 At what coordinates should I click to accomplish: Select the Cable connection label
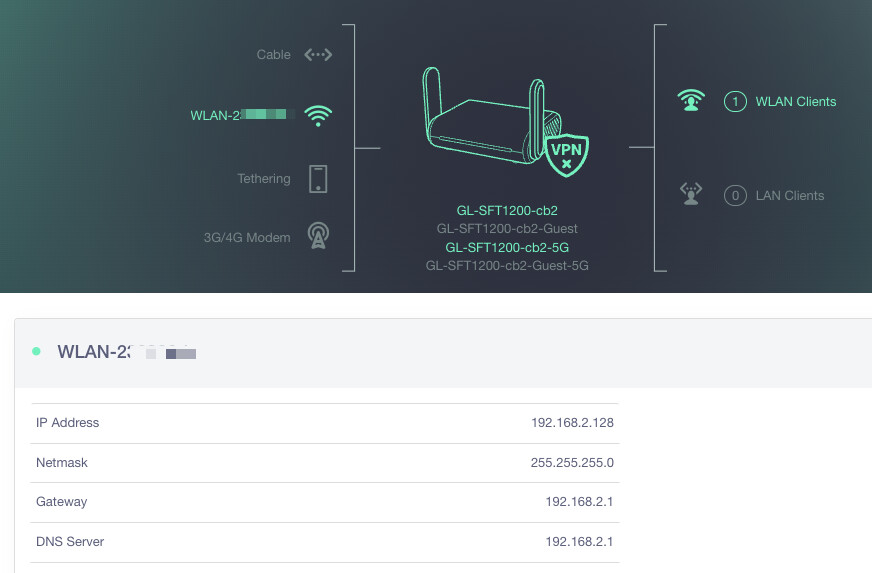coord(273,55)
